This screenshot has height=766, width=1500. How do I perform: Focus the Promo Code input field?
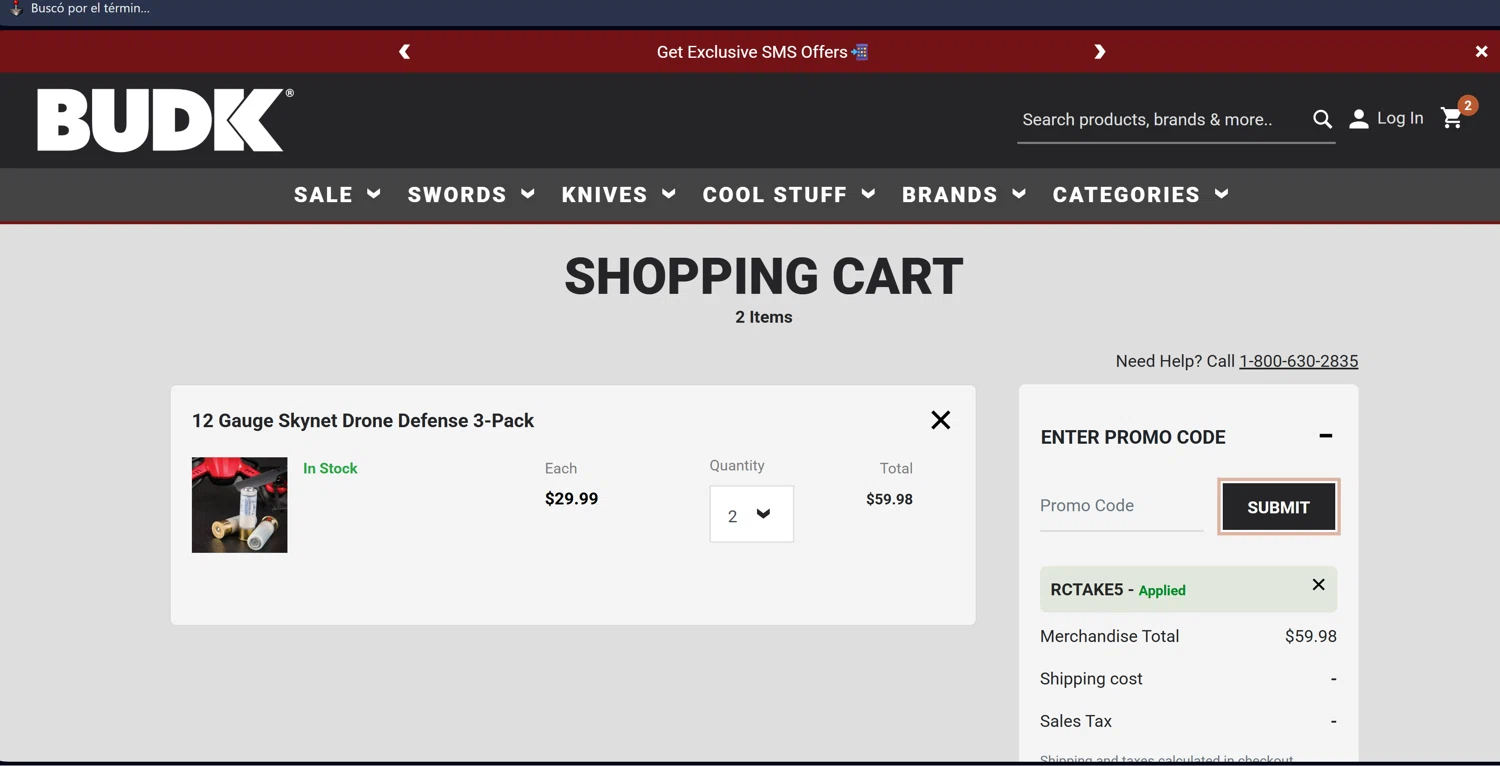(1120, 506)
